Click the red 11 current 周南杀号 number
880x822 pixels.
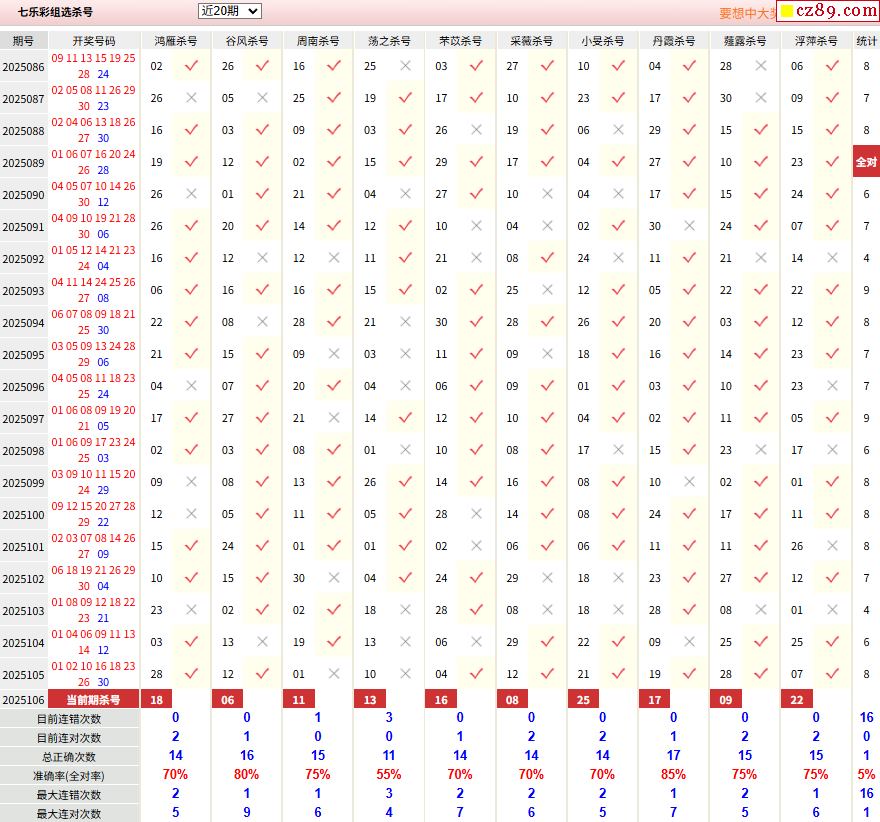299,699
